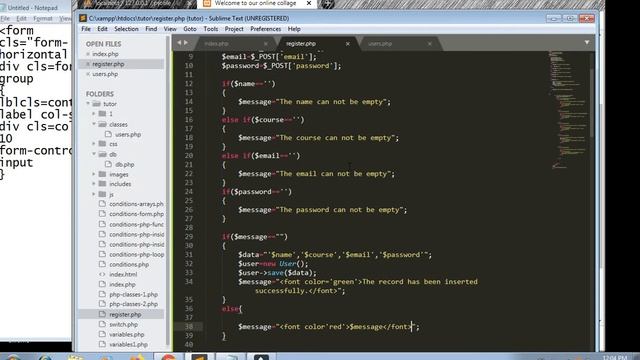
Task: Open switch.php in the sidebar
Action: [123, 324]
